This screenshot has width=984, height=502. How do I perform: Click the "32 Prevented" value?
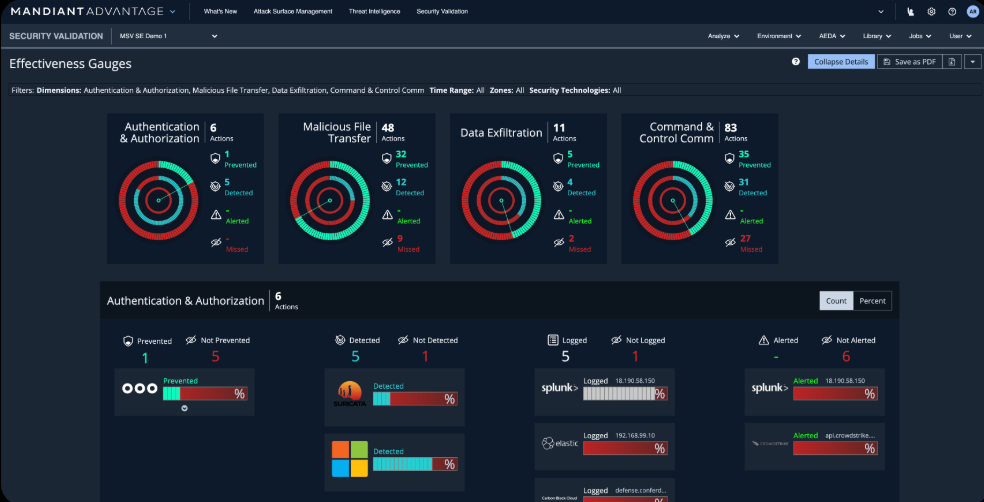tap(412, 159)
